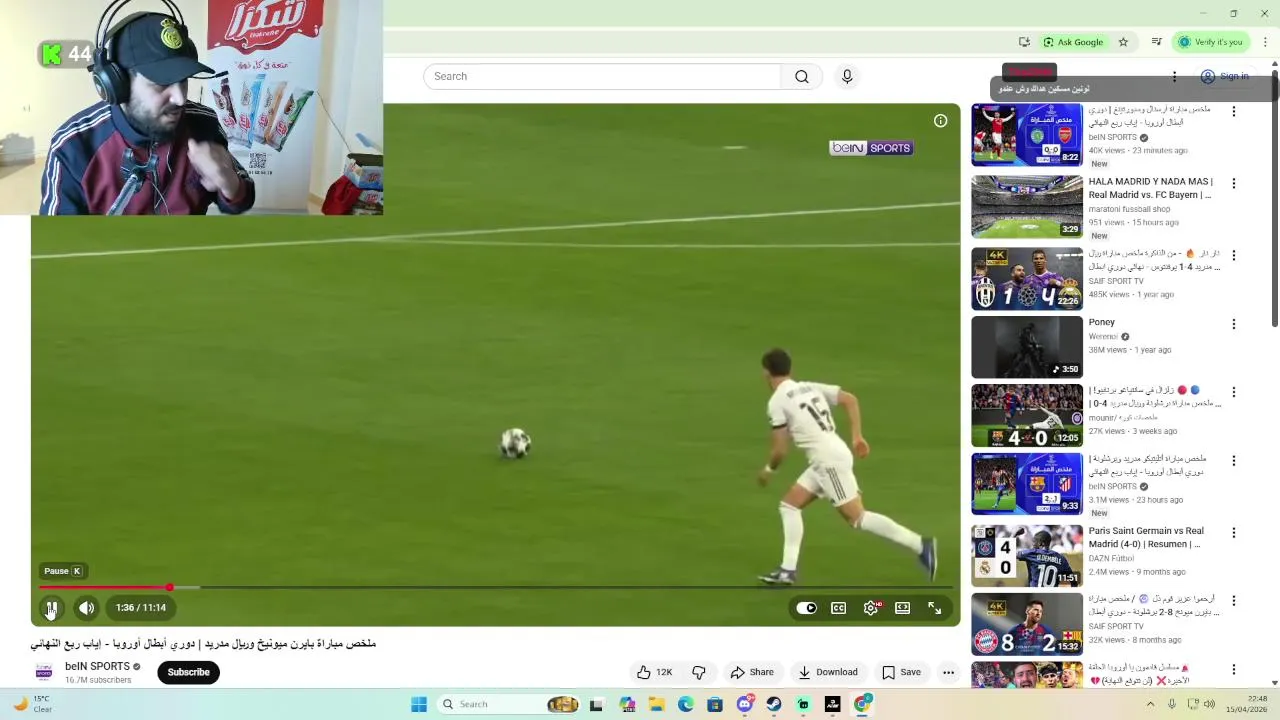Viewport: 1280px width, 720px height.
Task: Switch to theater mode in the player
Action: point(902,608)
